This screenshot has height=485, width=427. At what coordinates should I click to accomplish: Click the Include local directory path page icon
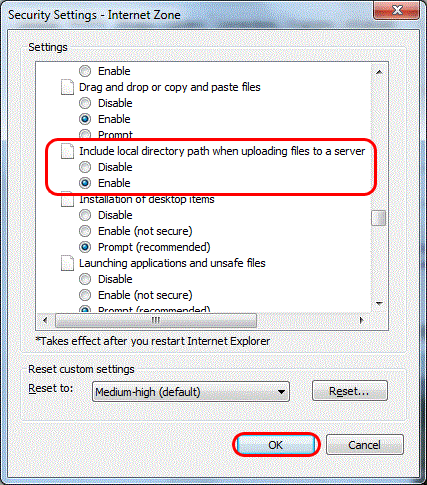point(67,151)
